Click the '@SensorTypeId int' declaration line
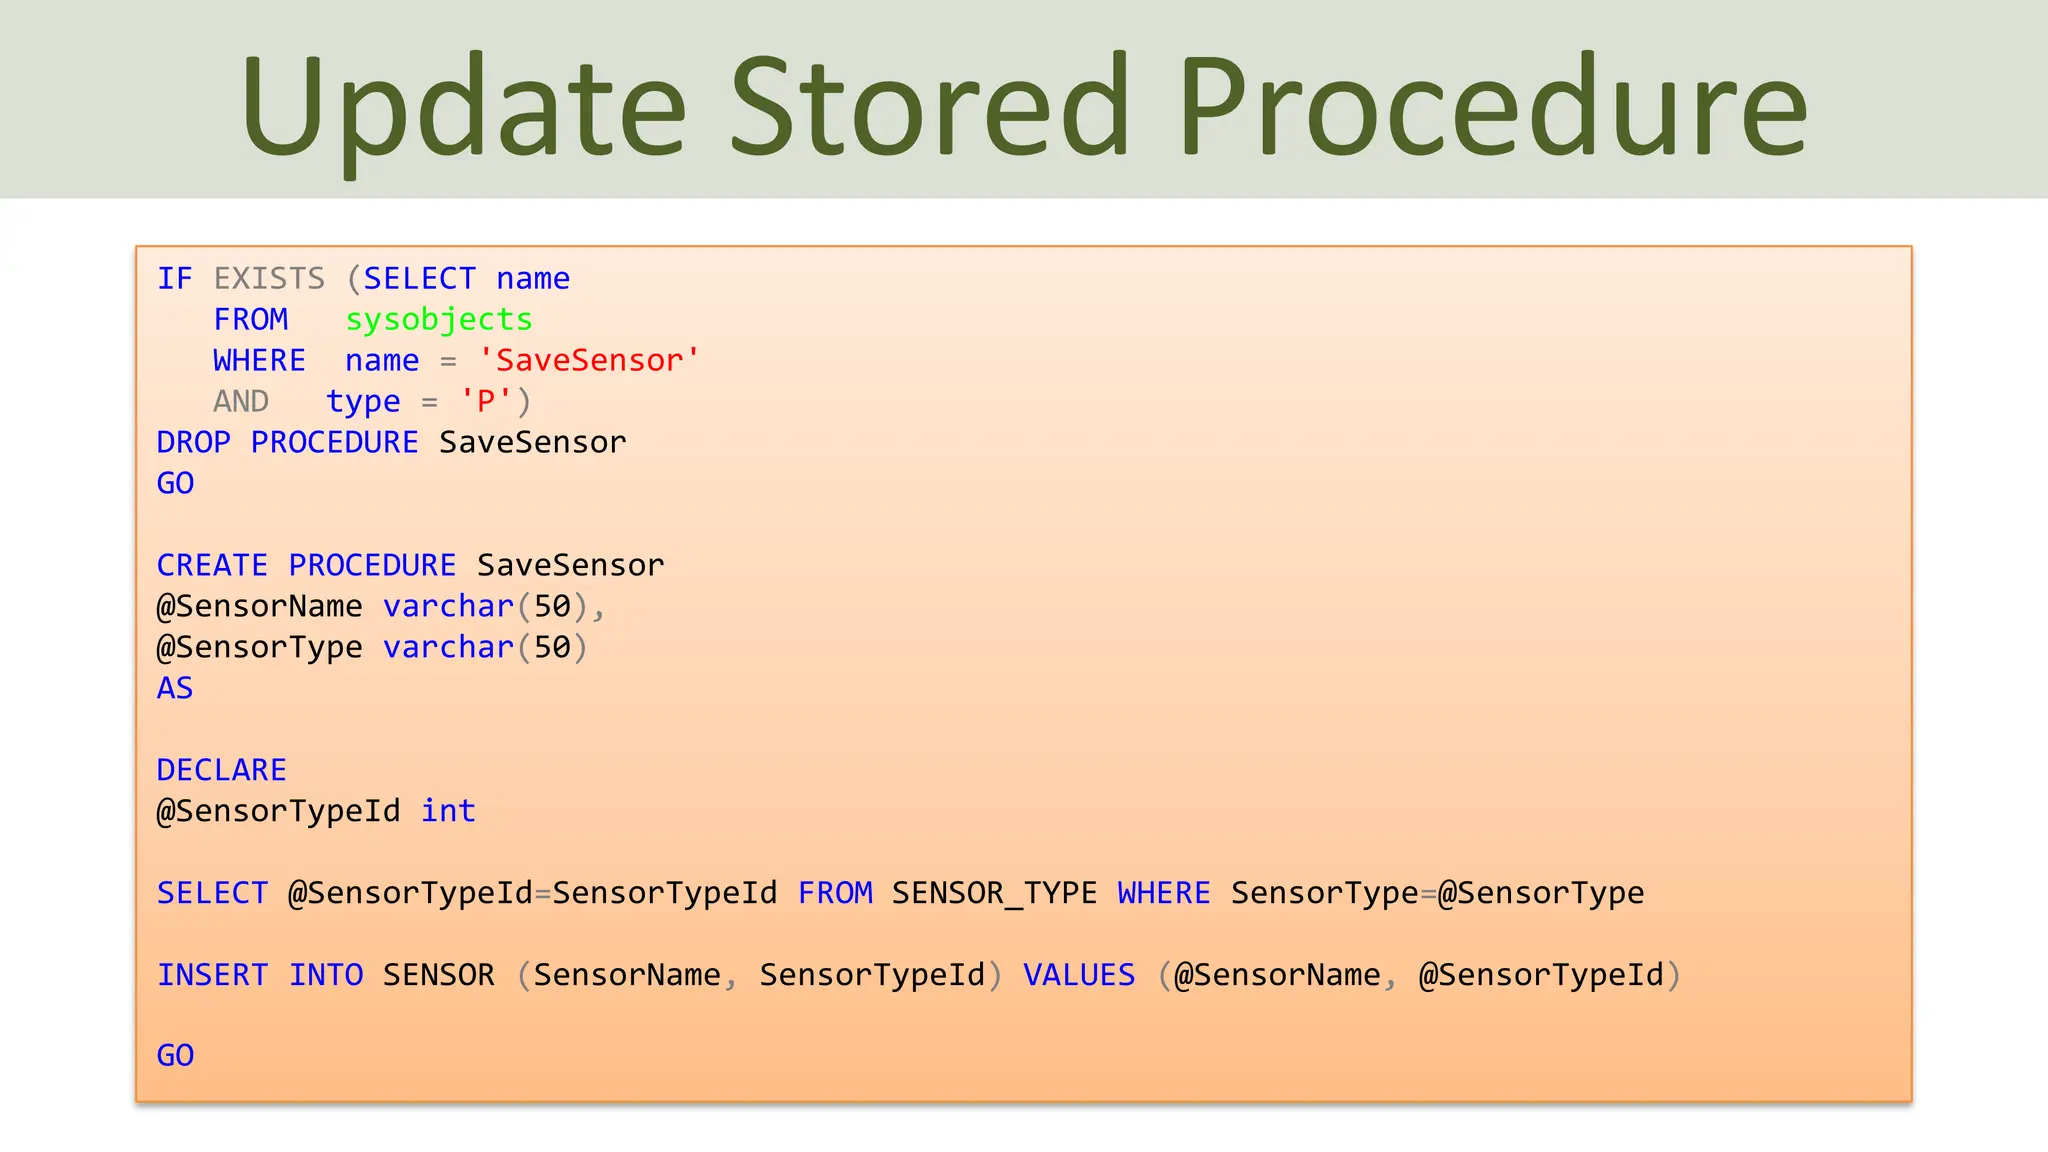Screen dimensions: 2048x1152 316,811
